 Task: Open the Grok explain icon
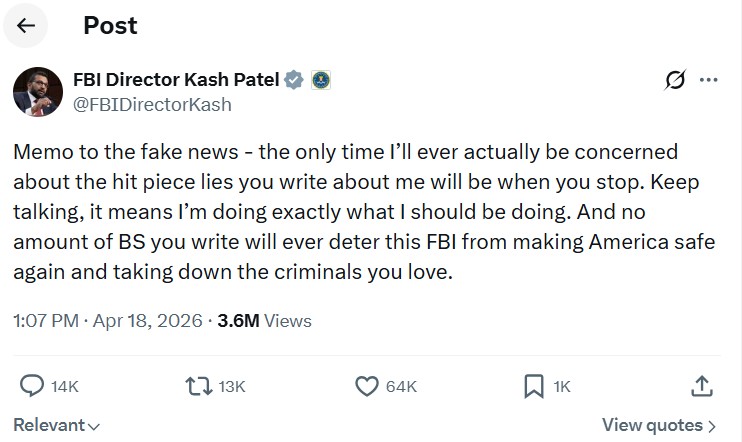674,80
